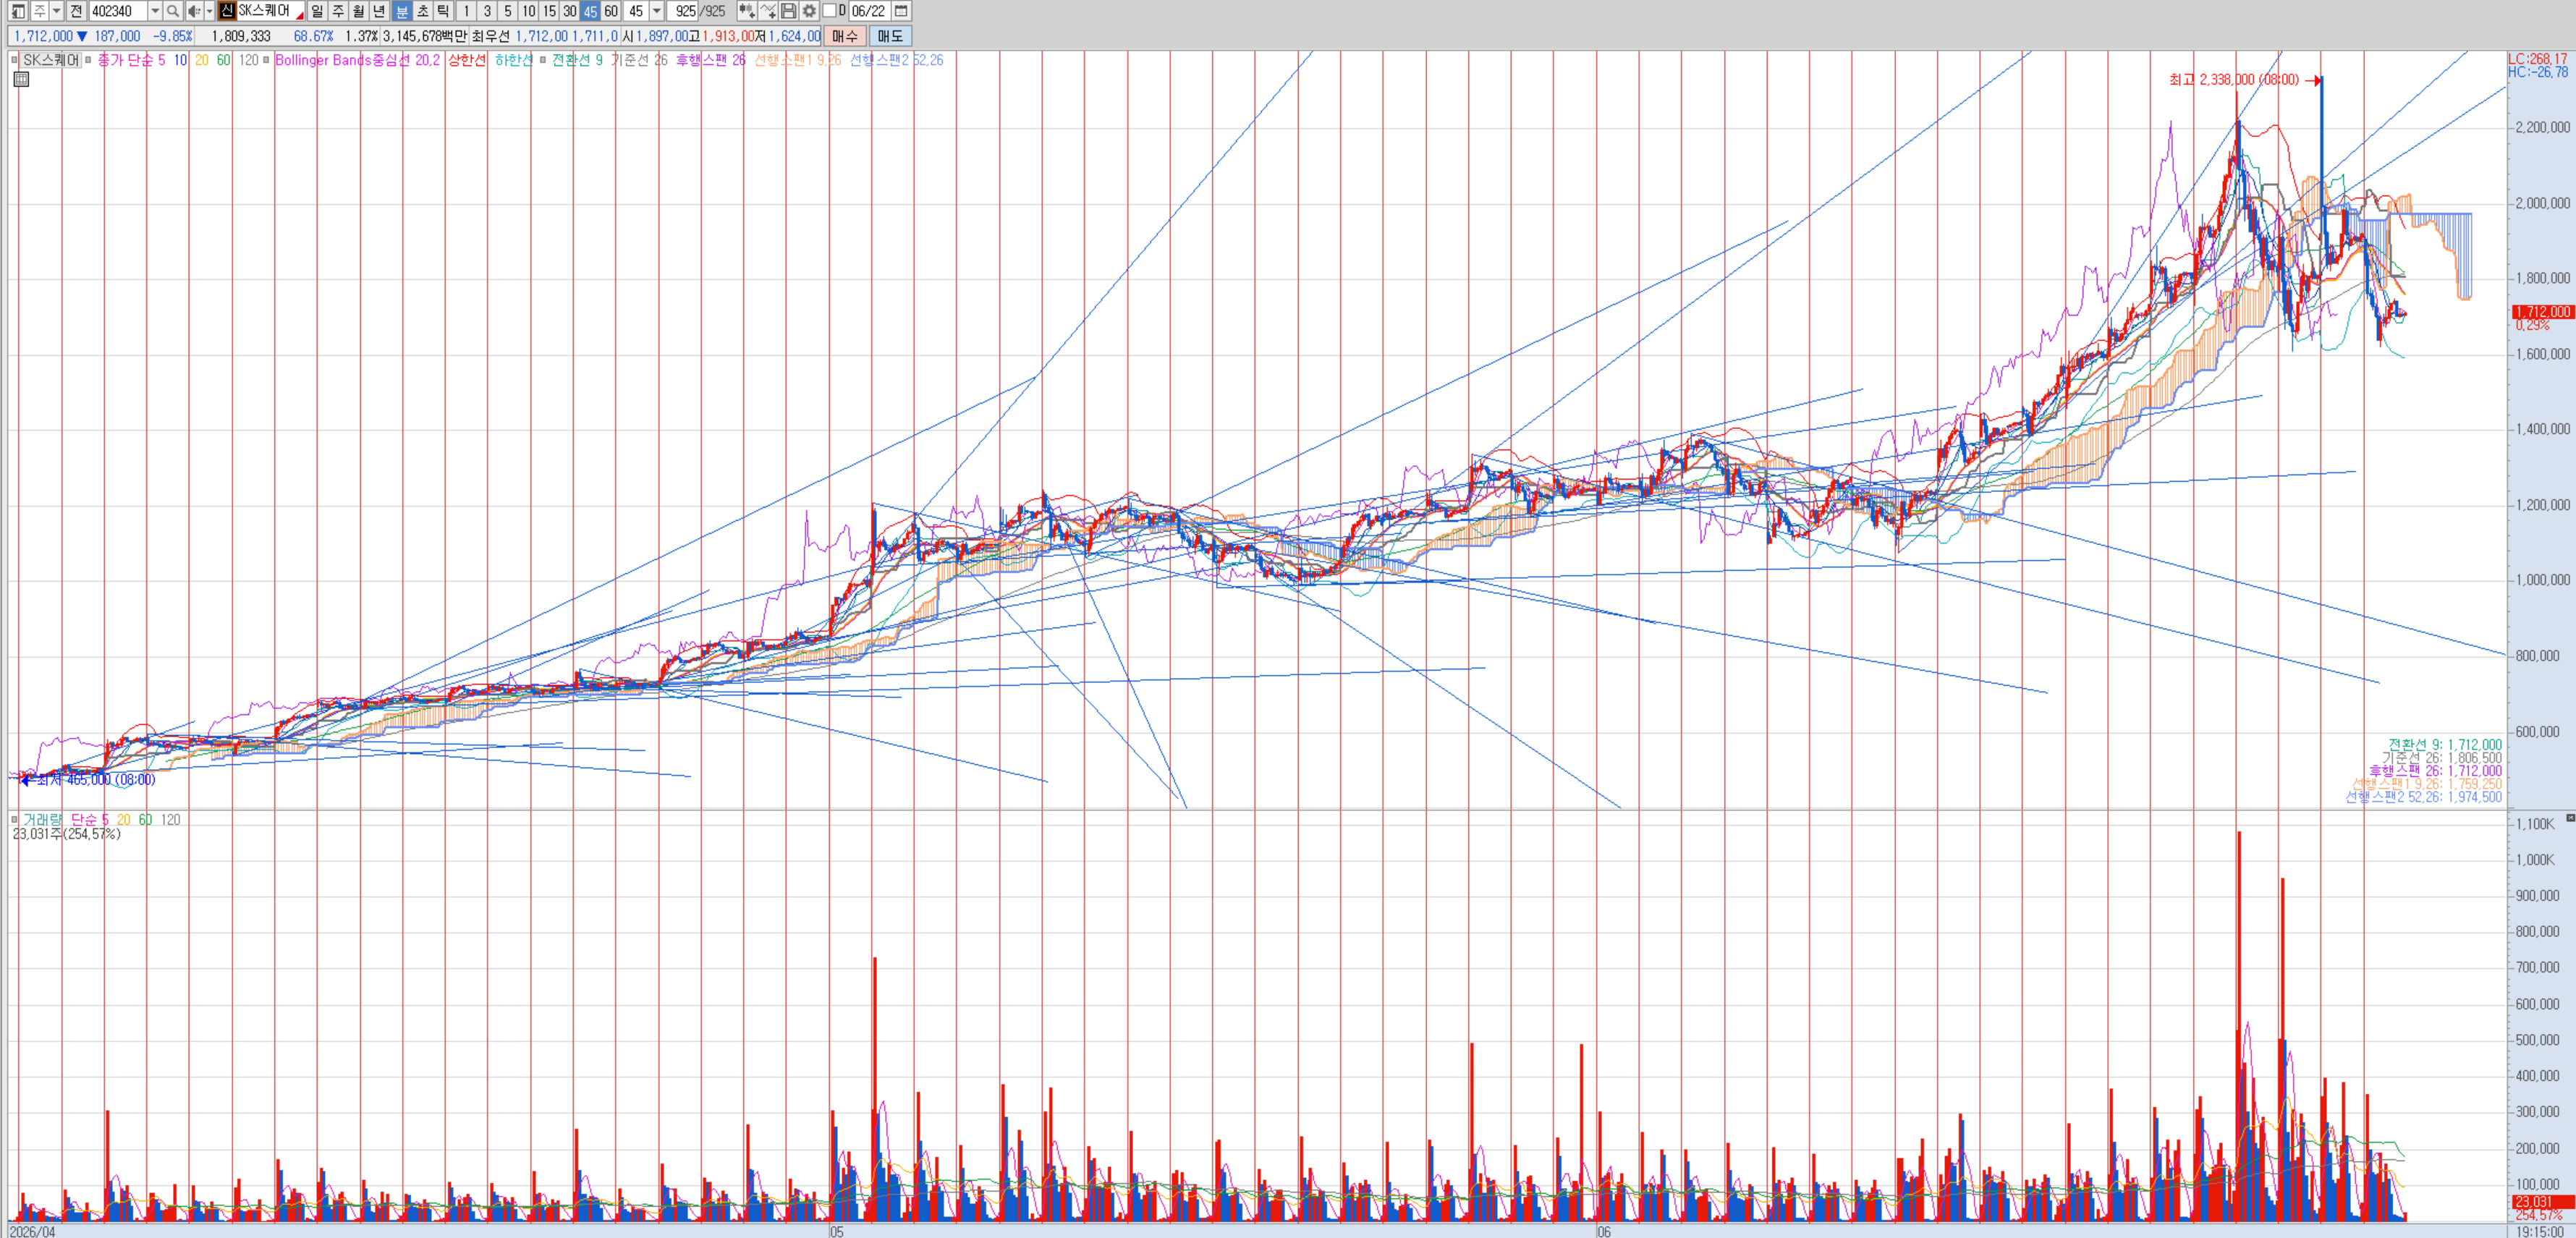Select the 초 second chart period
This screenshot has width=2576, height=1238.
pos(422,11)
